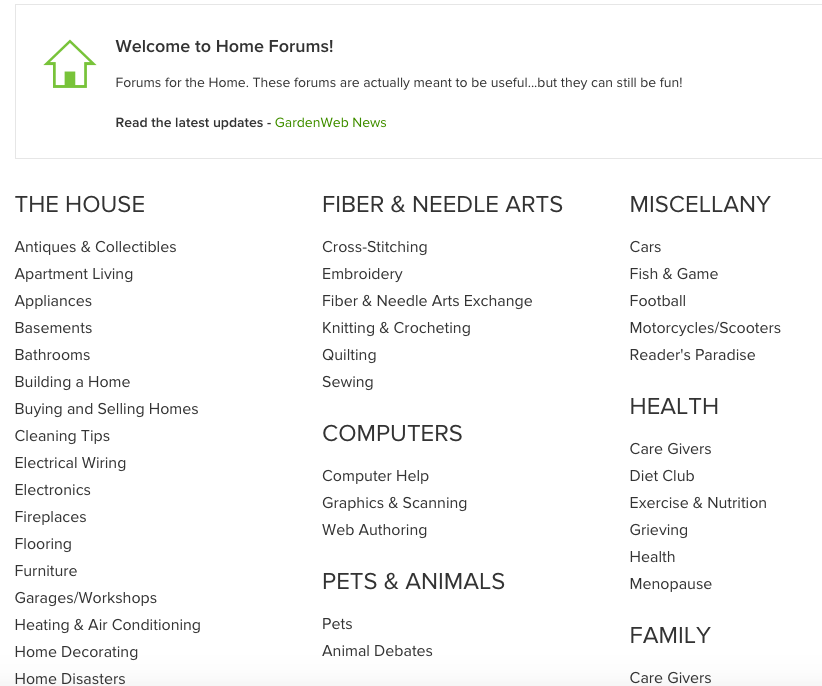Open Graphics & Scanning forum
Viewport: 822px width, 686px height.
pyautogui.click(x=394, y=503)
